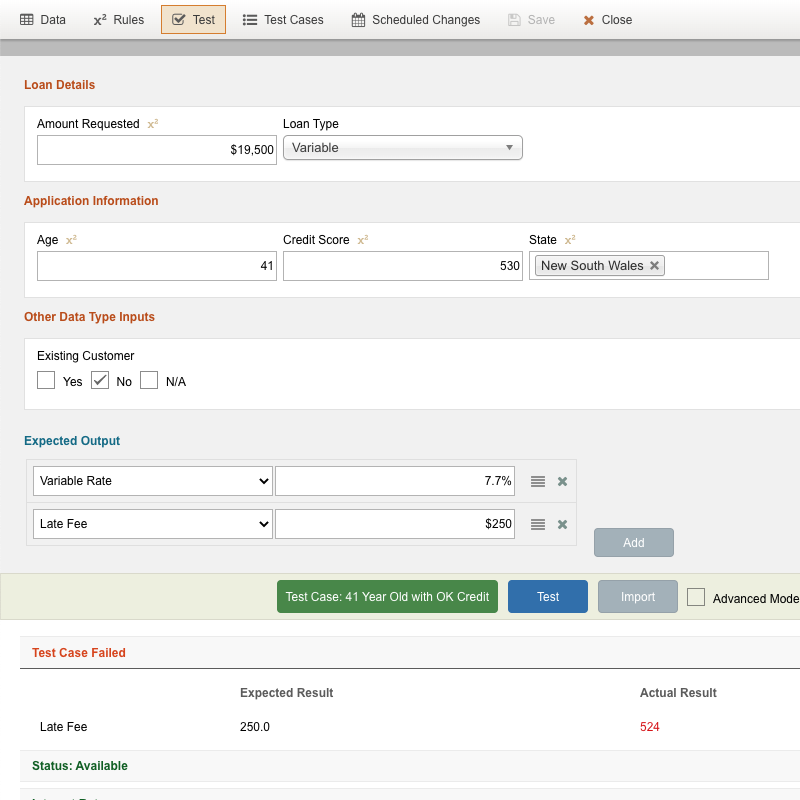The width and height of the screenshot is (800, 800).
Task: Click reorder handle for Variable Rate row
Action: point(538,481)
